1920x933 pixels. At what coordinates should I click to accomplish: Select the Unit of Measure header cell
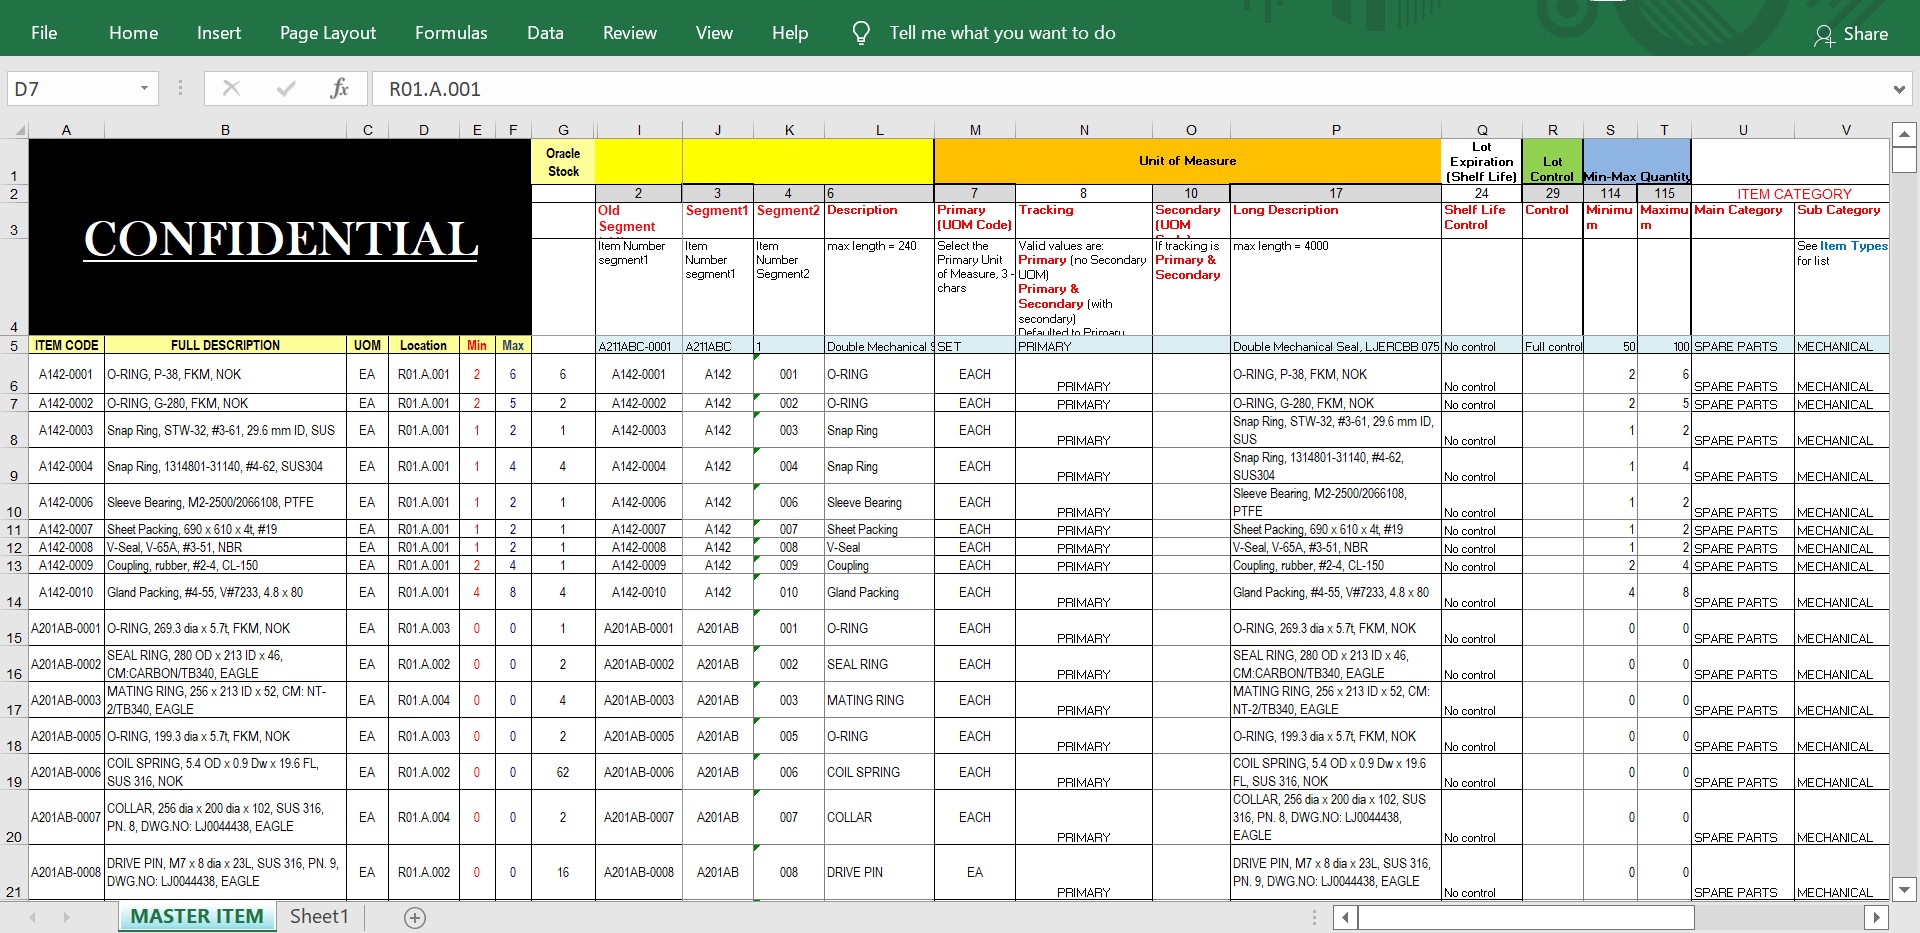click(x=1187, y=161)
